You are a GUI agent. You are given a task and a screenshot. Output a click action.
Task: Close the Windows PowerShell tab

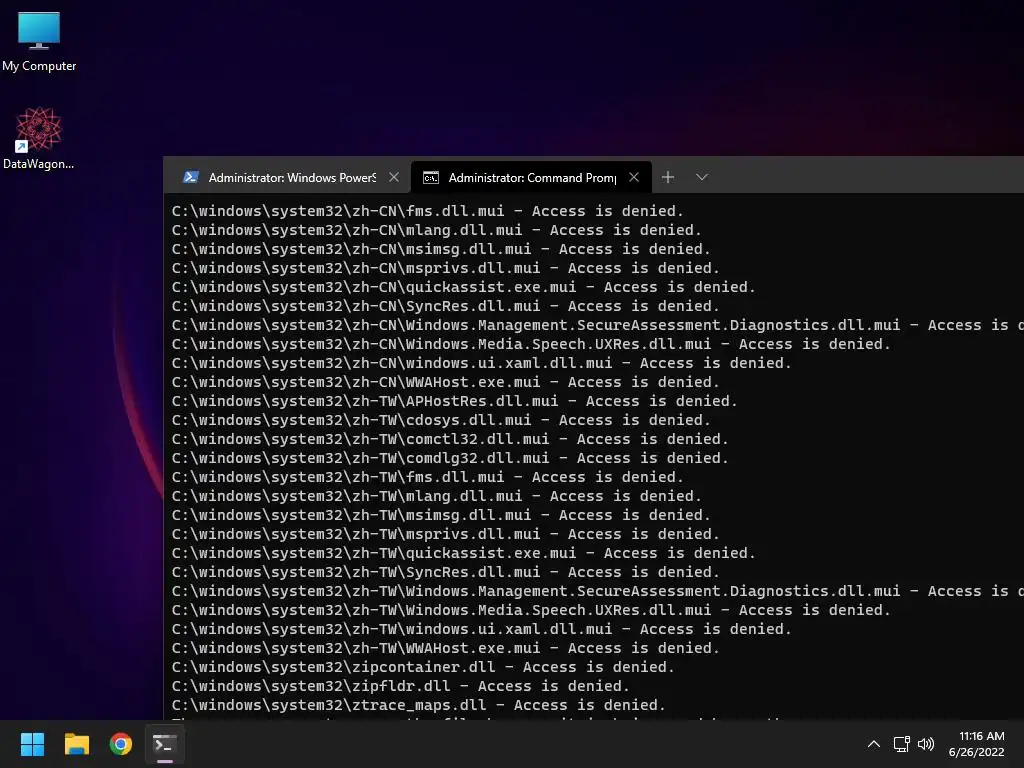pyautogui.click(x=394, y=177)
